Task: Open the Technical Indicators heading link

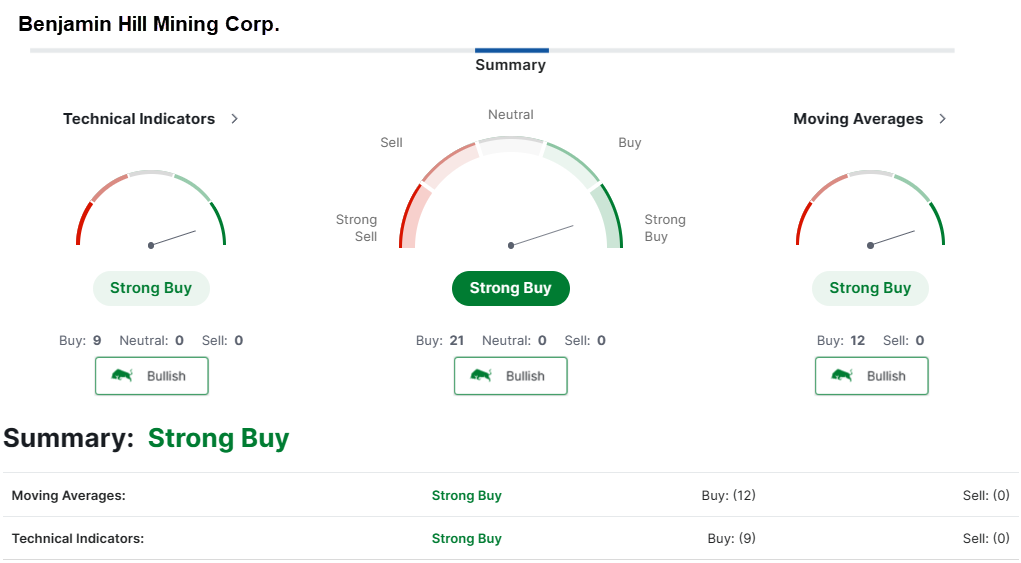Action: [x=139, y=119]
